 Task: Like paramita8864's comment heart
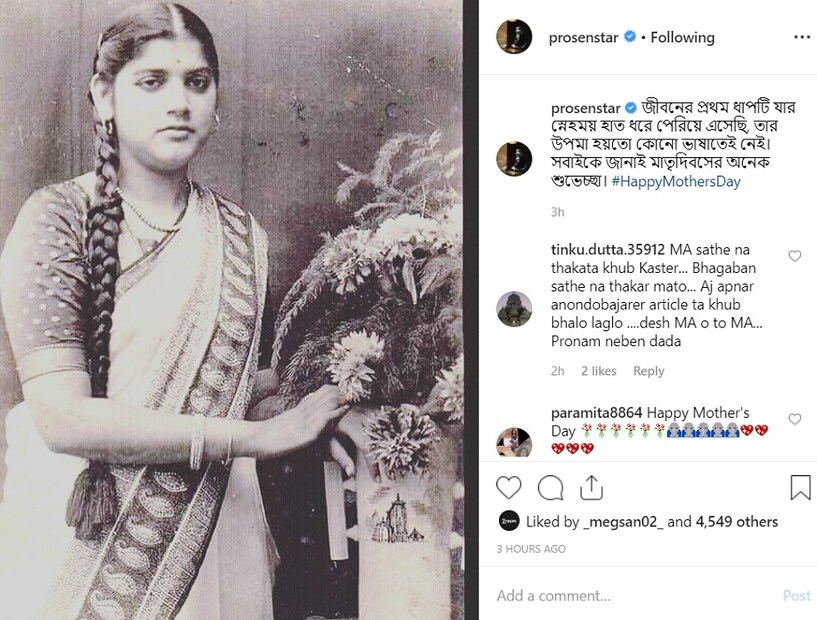click(795, 419)
